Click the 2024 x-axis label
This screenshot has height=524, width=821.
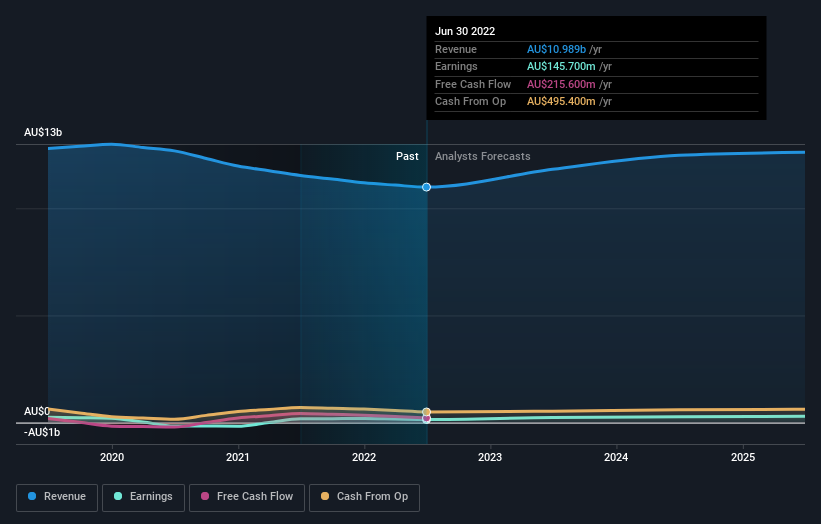[x=616, y=457]
